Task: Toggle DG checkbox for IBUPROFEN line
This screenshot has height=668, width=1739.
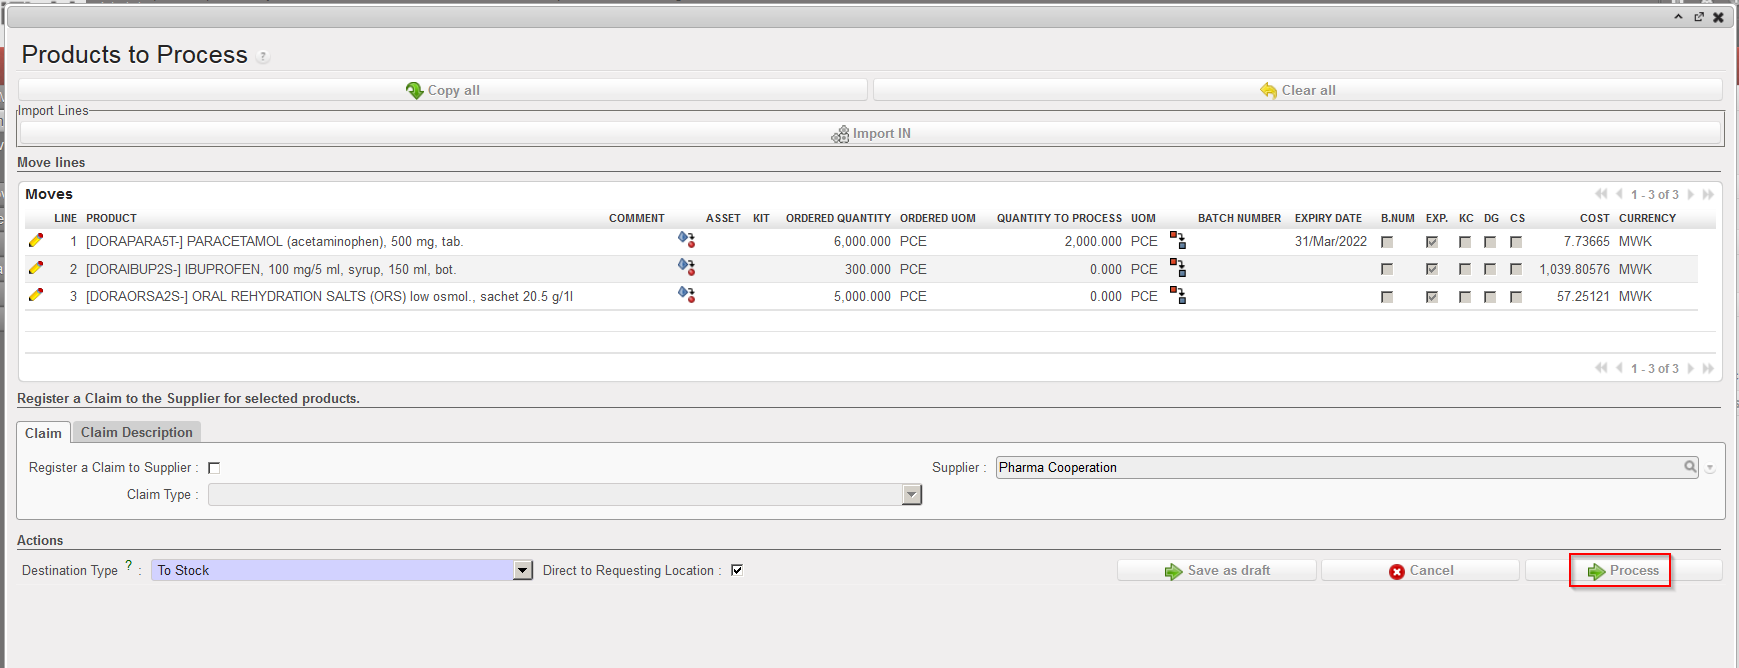Action: 1490,269
